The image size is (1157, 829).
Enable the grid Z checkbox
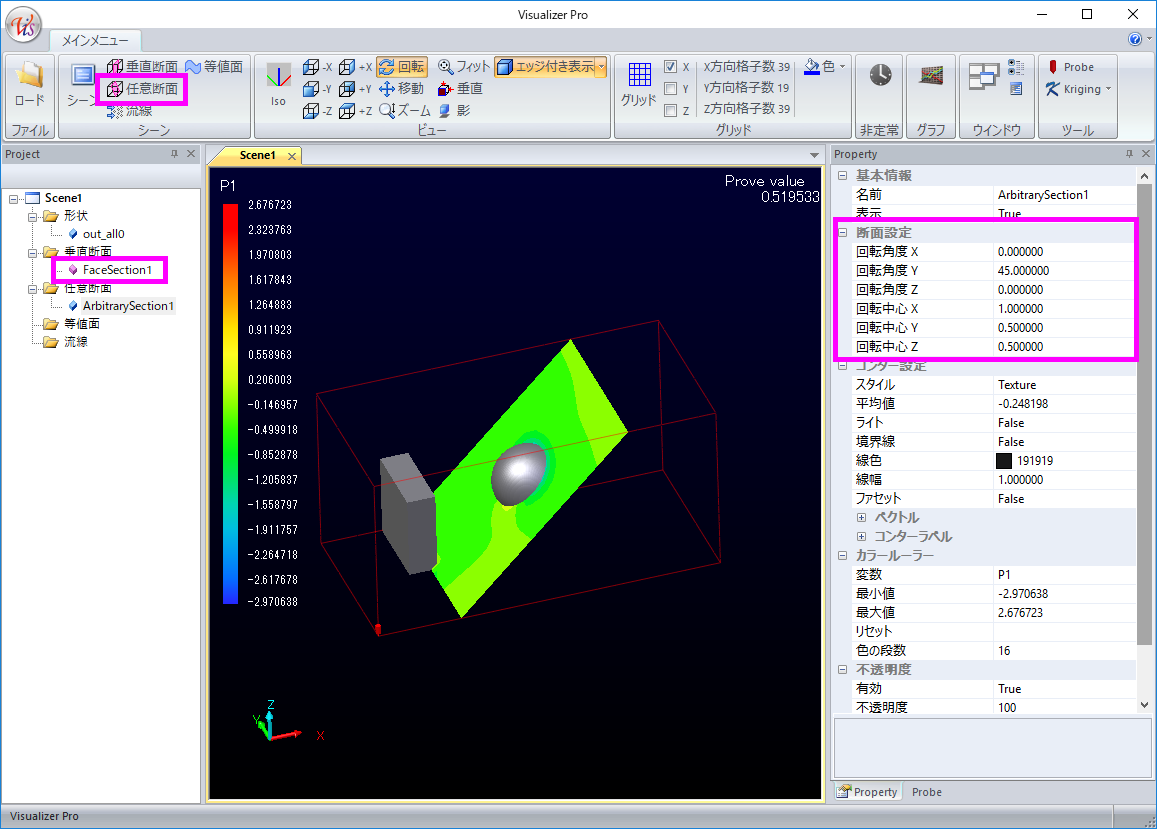tap(671, 111)
